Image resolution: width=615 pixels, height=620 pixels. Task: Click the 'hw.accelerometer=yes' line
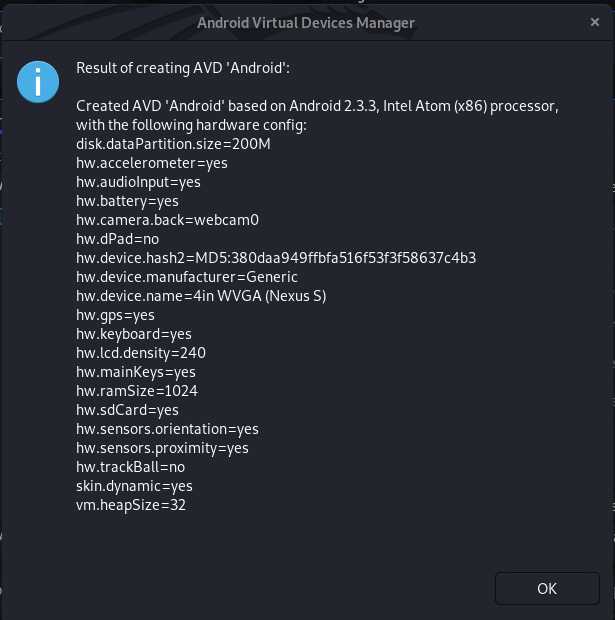pos(152,163)
